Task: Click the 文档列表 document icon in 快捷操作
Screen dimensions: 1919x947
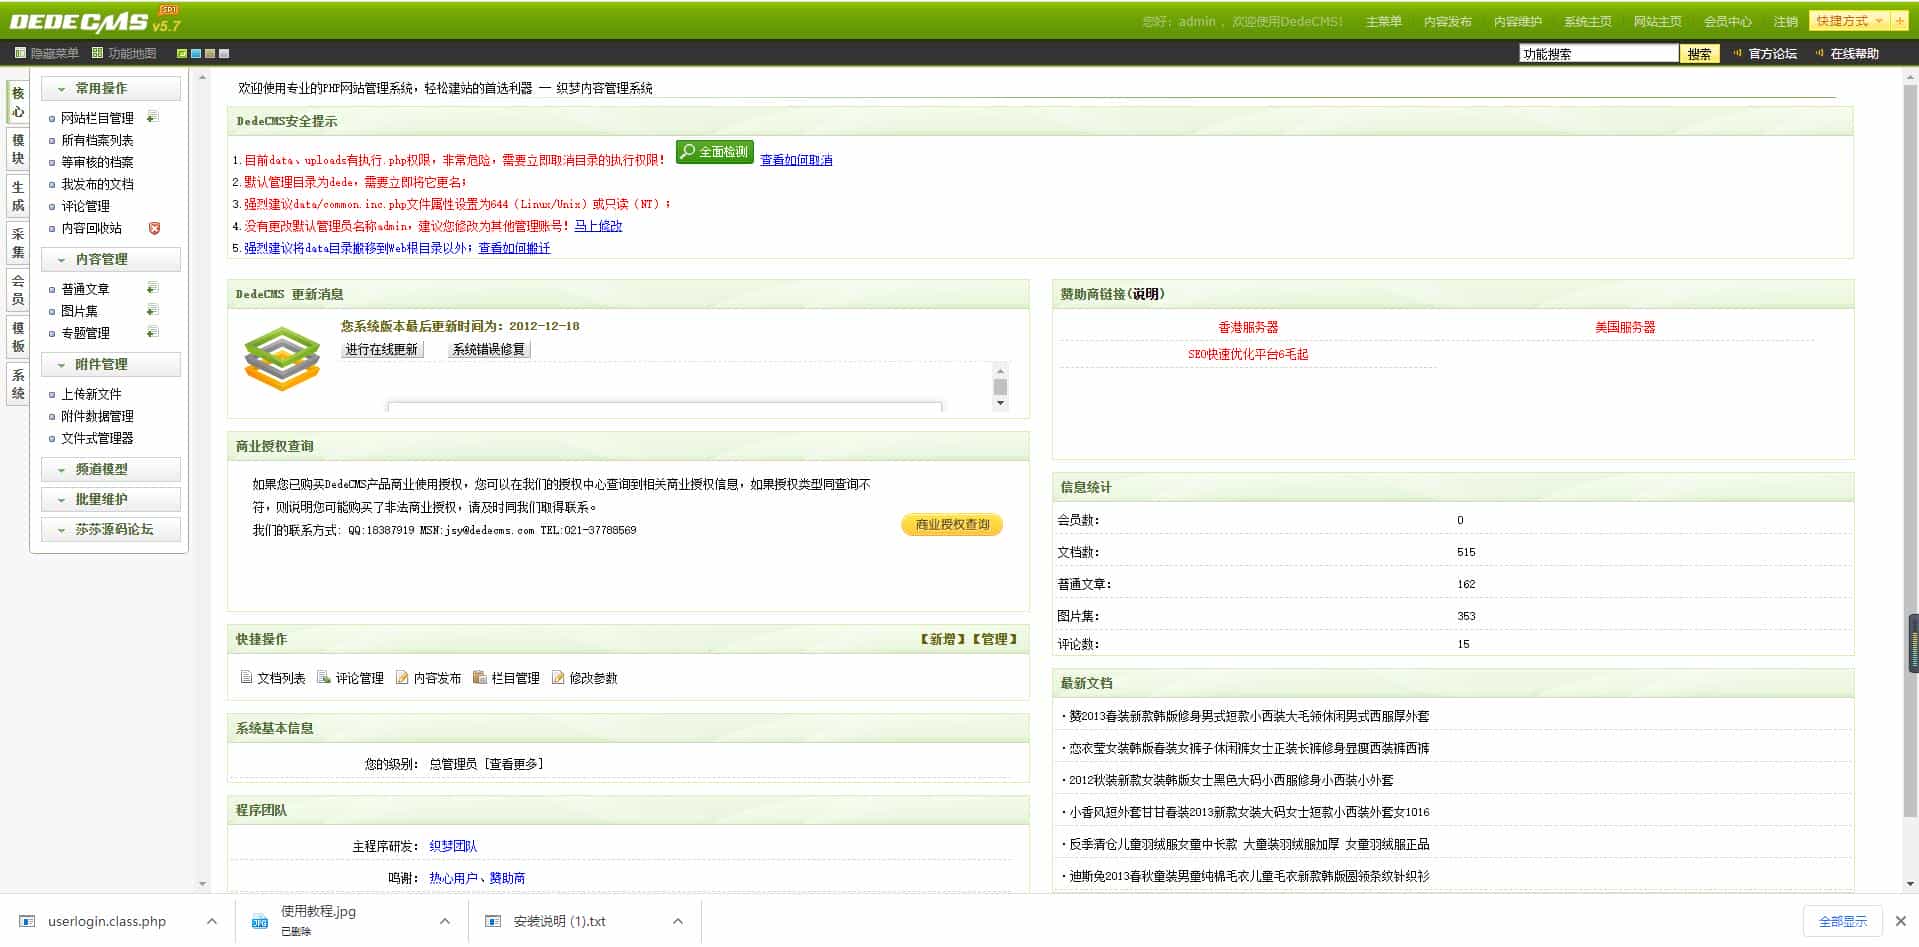Action: pos(246,677)
